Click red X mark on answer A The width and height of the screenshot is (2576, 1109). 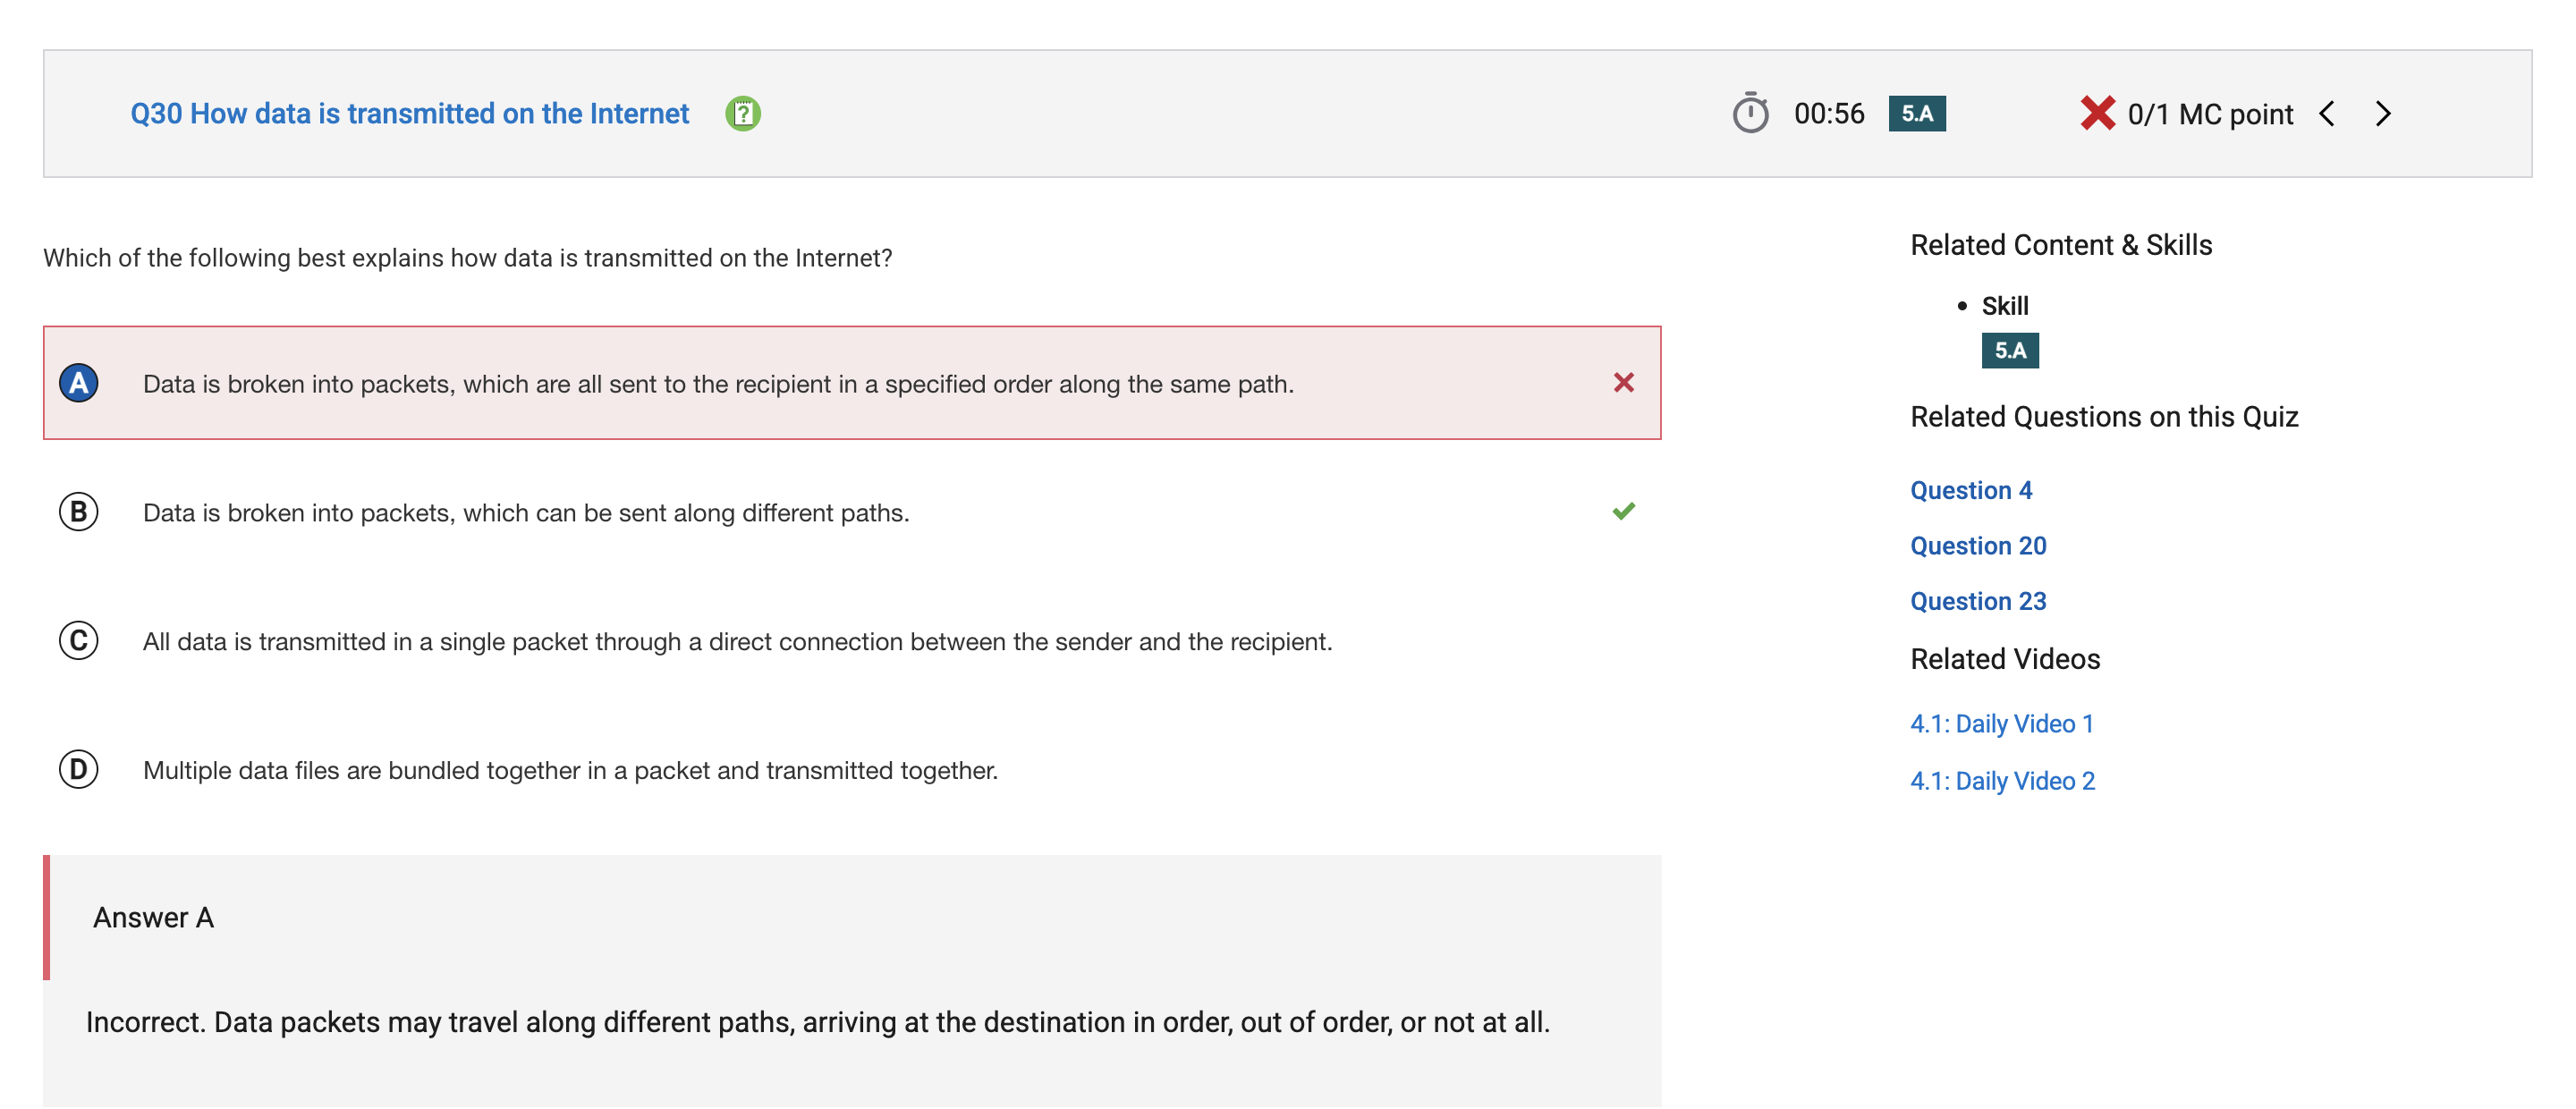tap(1623, 383)
